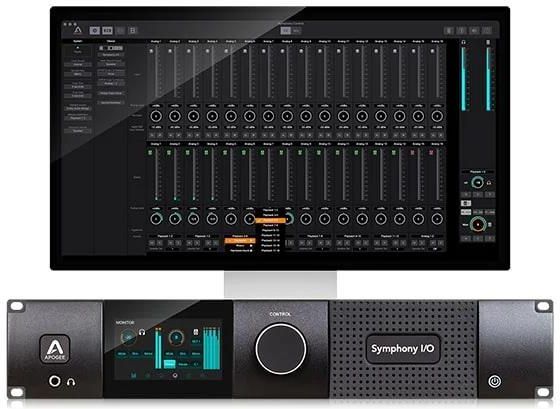Toggle the Analog 1 input channel checkbox

coord(151,51)
